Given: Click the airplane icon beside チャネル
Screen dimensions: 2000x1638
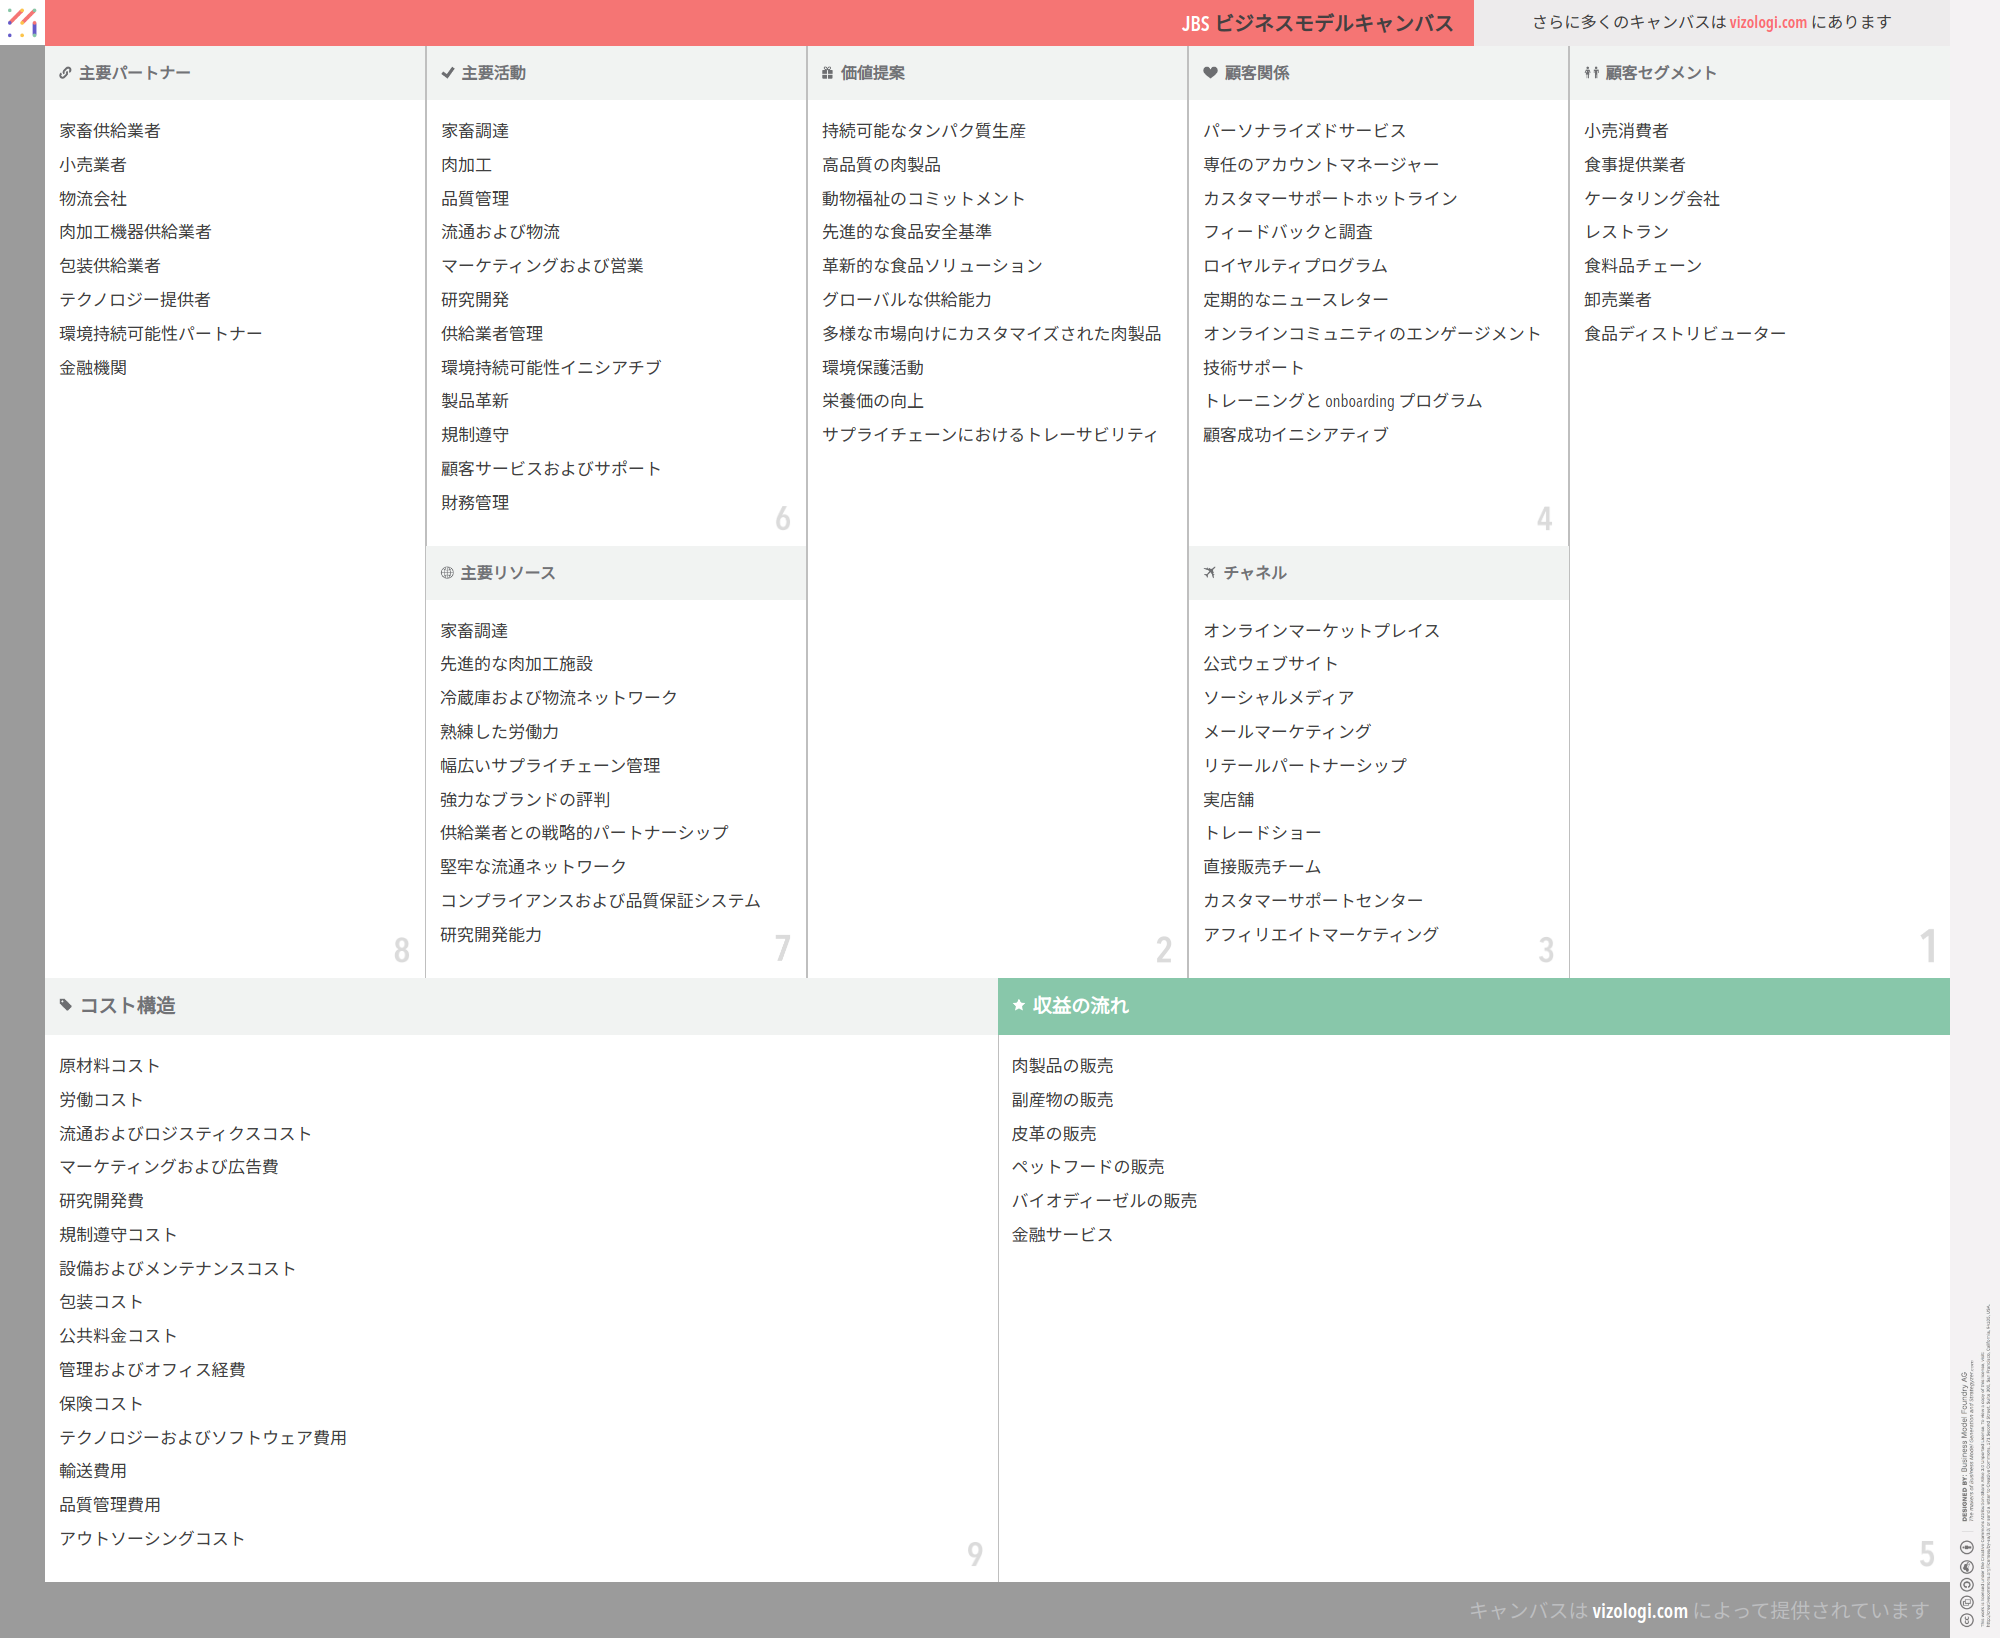Looking at the screenshot, I should [x=1210, y=573].
